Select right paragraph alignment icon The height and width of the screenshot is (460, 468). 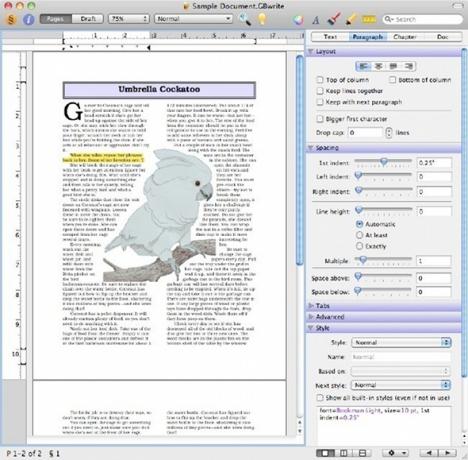[408, 66]
